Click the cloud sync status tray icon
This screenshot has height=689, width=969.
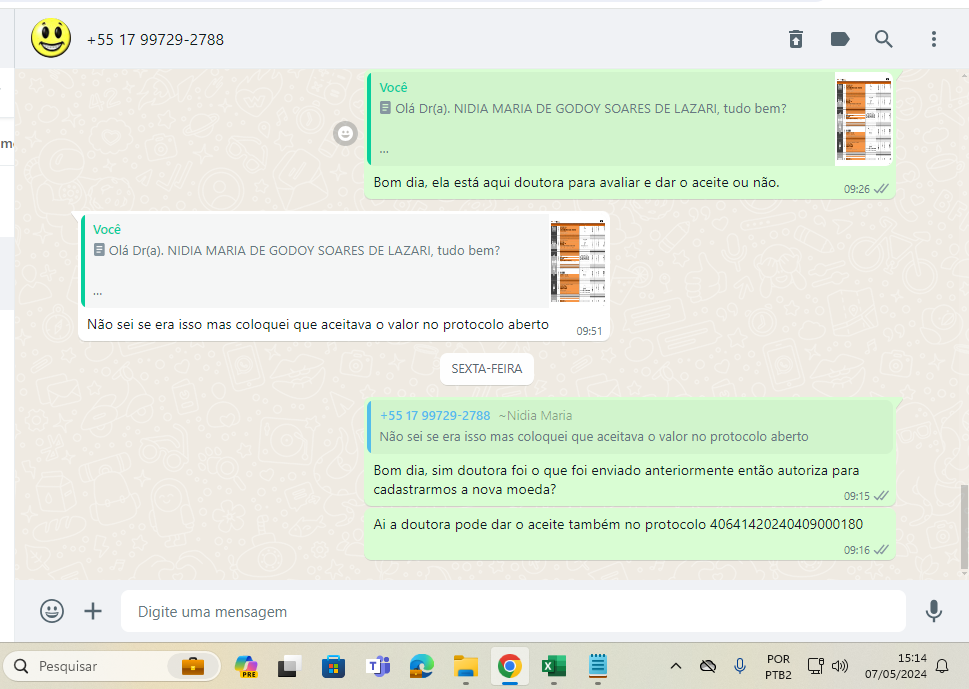pyautogui.click(x=708, y=666)
